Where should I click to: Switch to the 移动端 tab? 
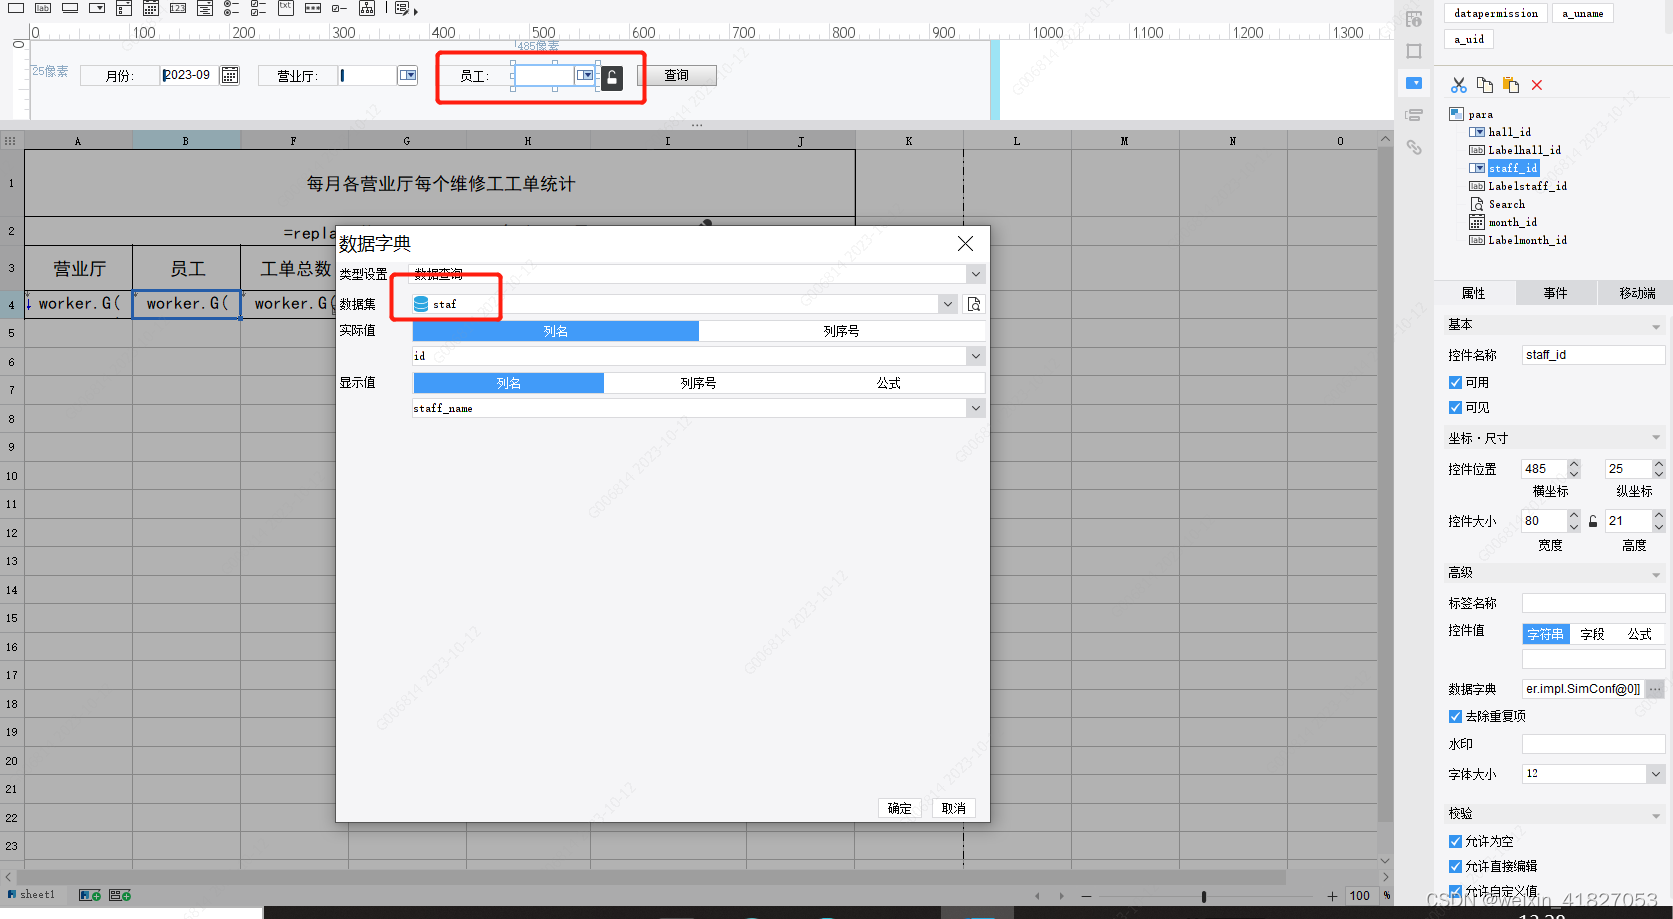[x=1637, y=293]
